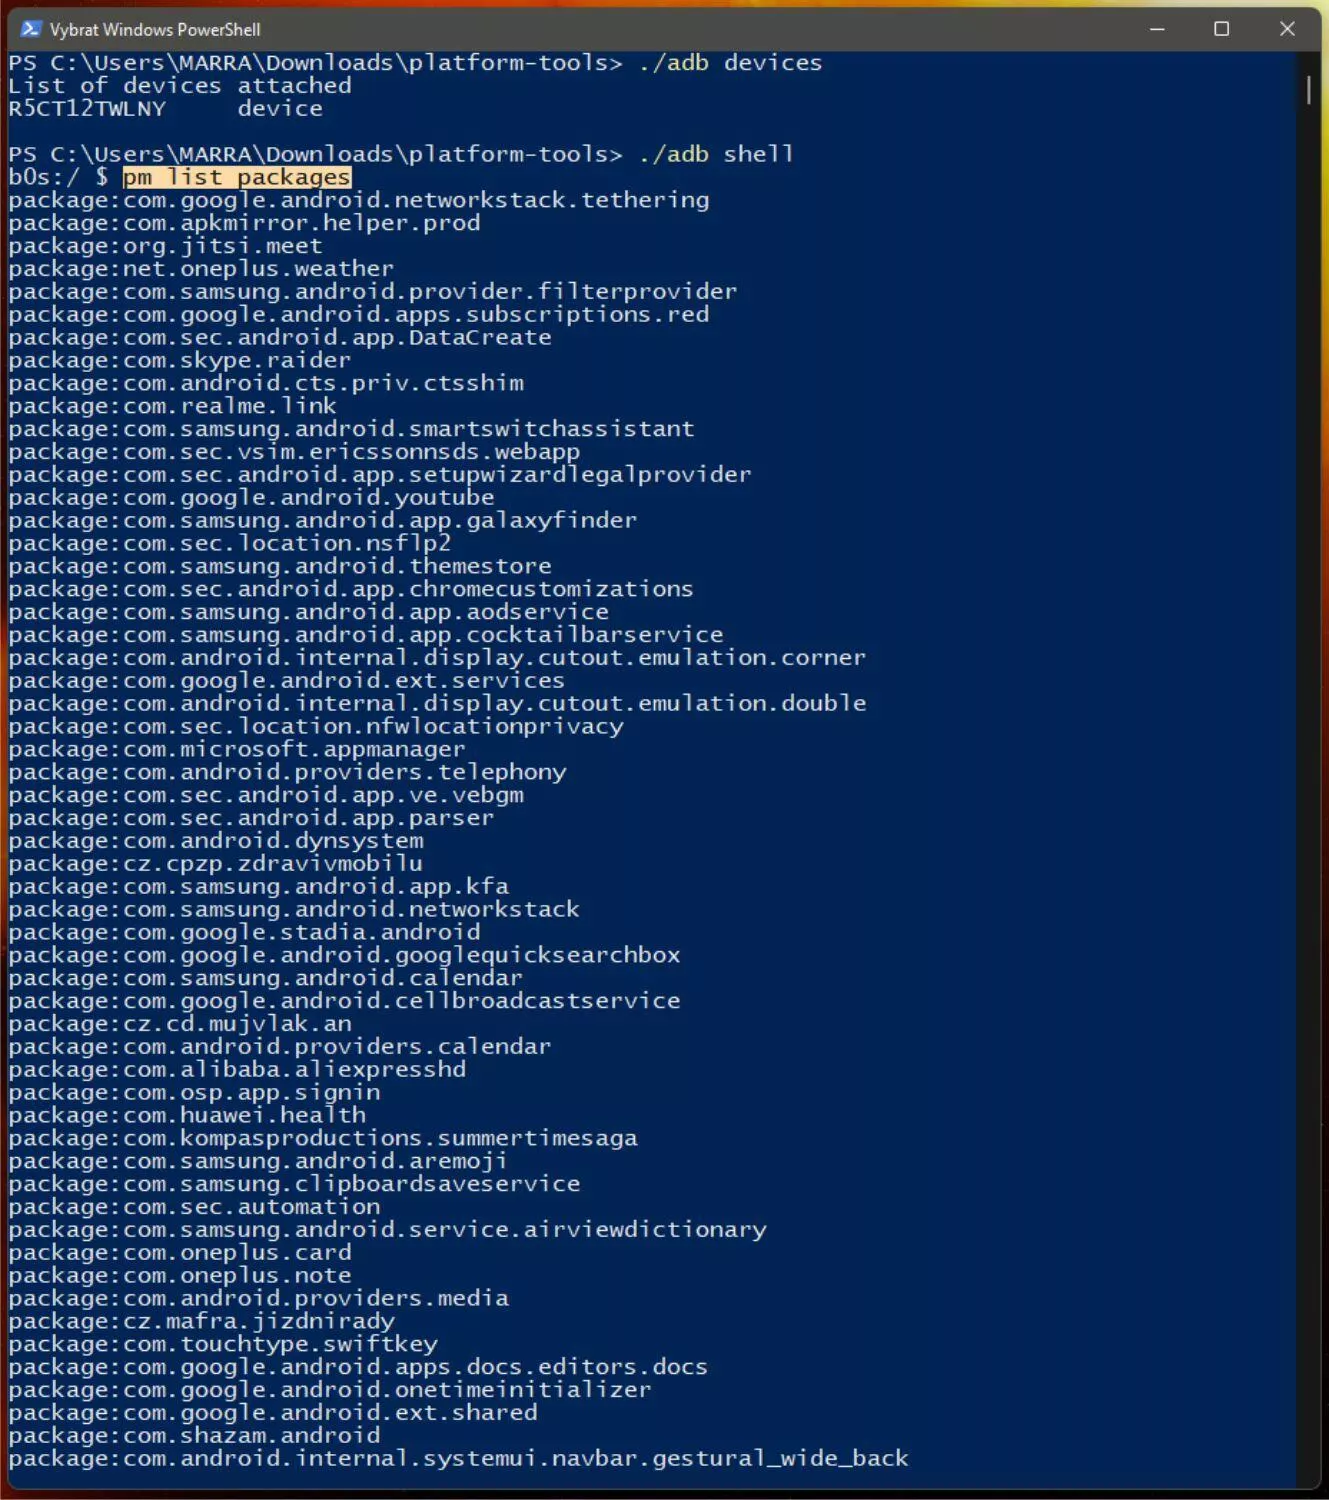The width and height of the screenshot is (1329, 1500).
Task: Click package com.google.android.googlequicksearchbox
Action: pos(344,955)
